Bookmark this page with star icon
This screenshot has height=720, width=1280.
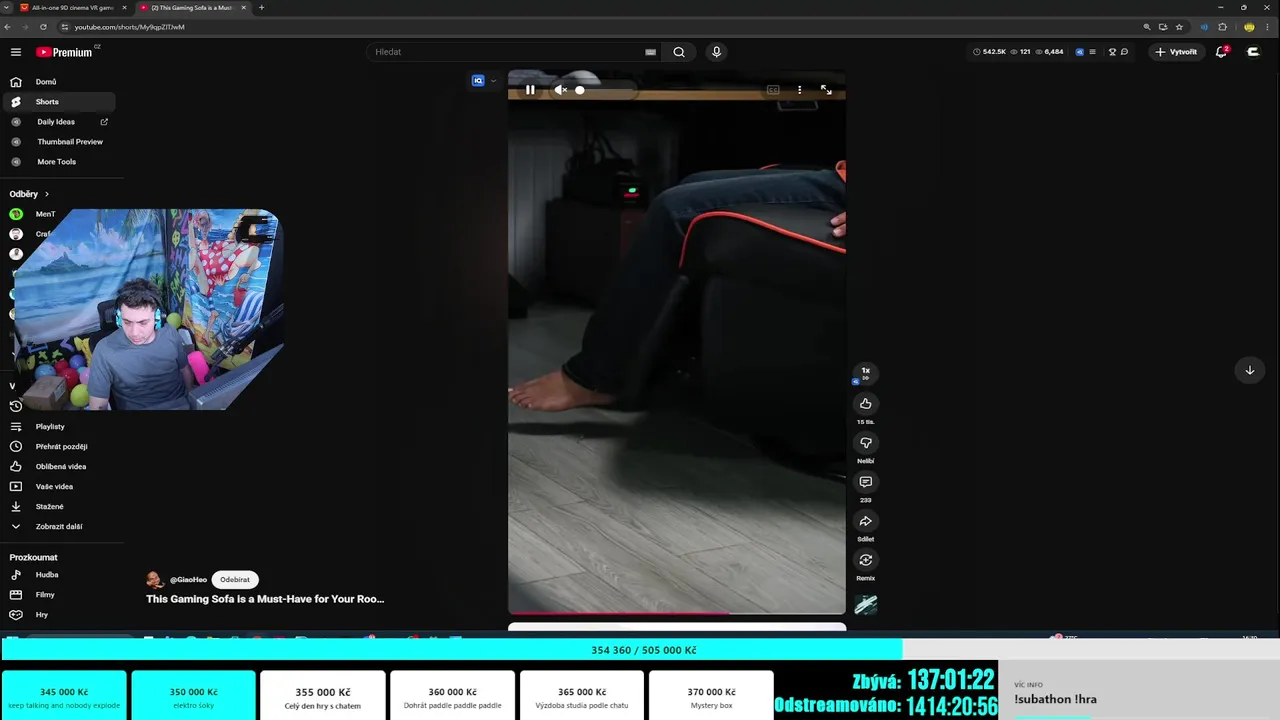click(x=1179, y=27)
